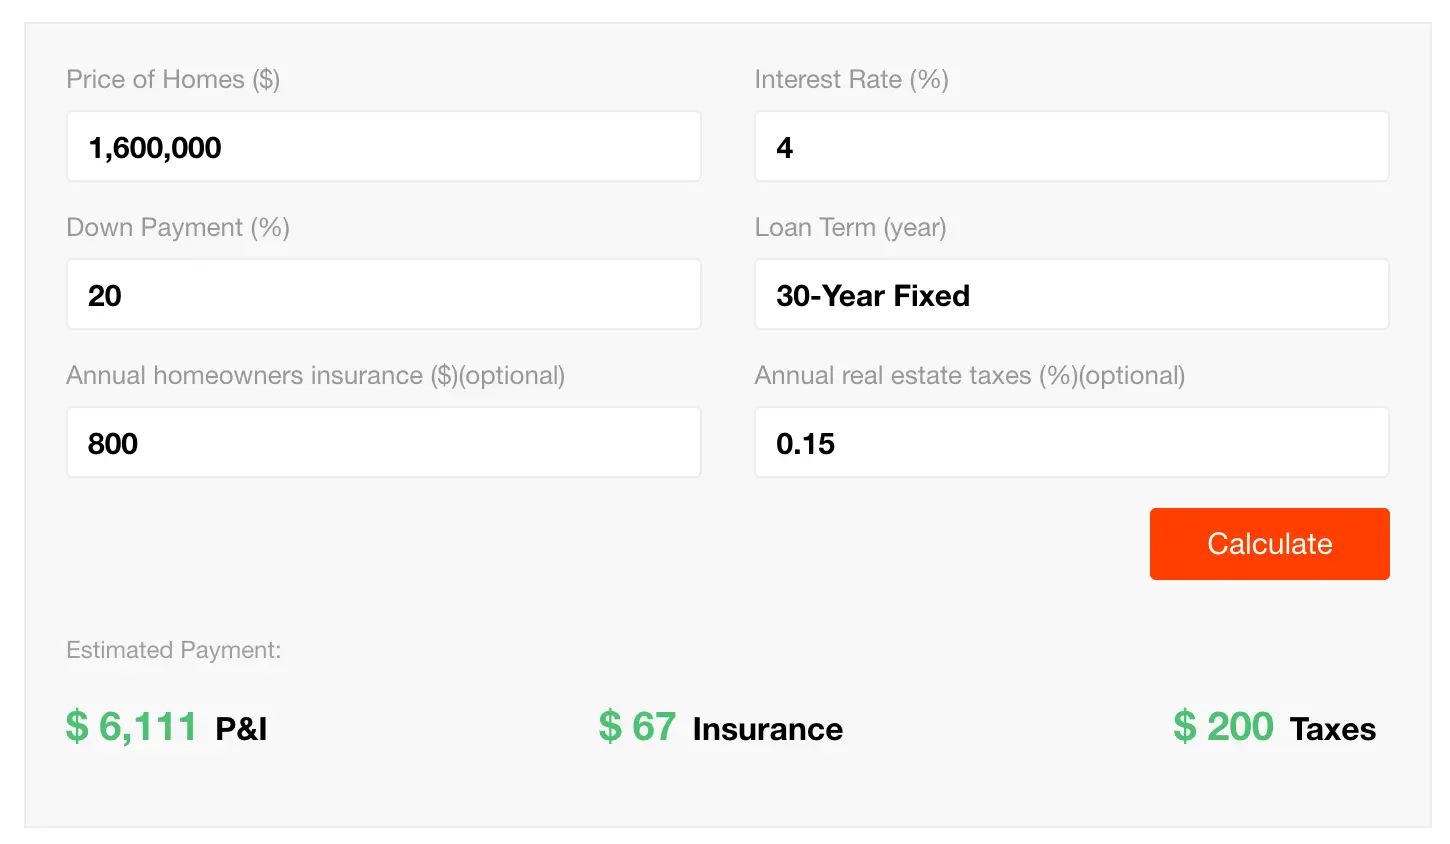Click the "Loan Term (year)" label
Viewport: 1450px width, 844px height.
click(x=850, y=227)
